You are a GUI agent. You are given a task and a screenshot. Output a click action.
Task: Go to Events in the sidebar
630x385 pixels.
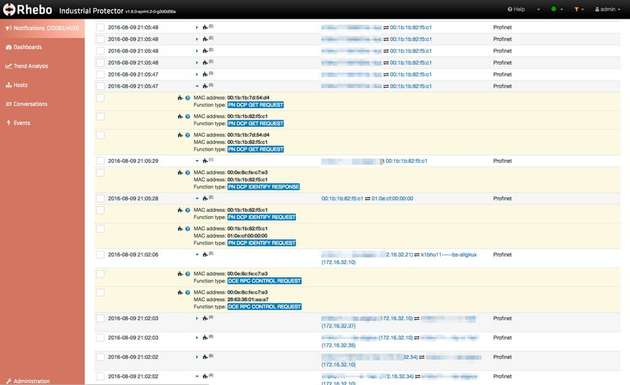click(18, 123)
